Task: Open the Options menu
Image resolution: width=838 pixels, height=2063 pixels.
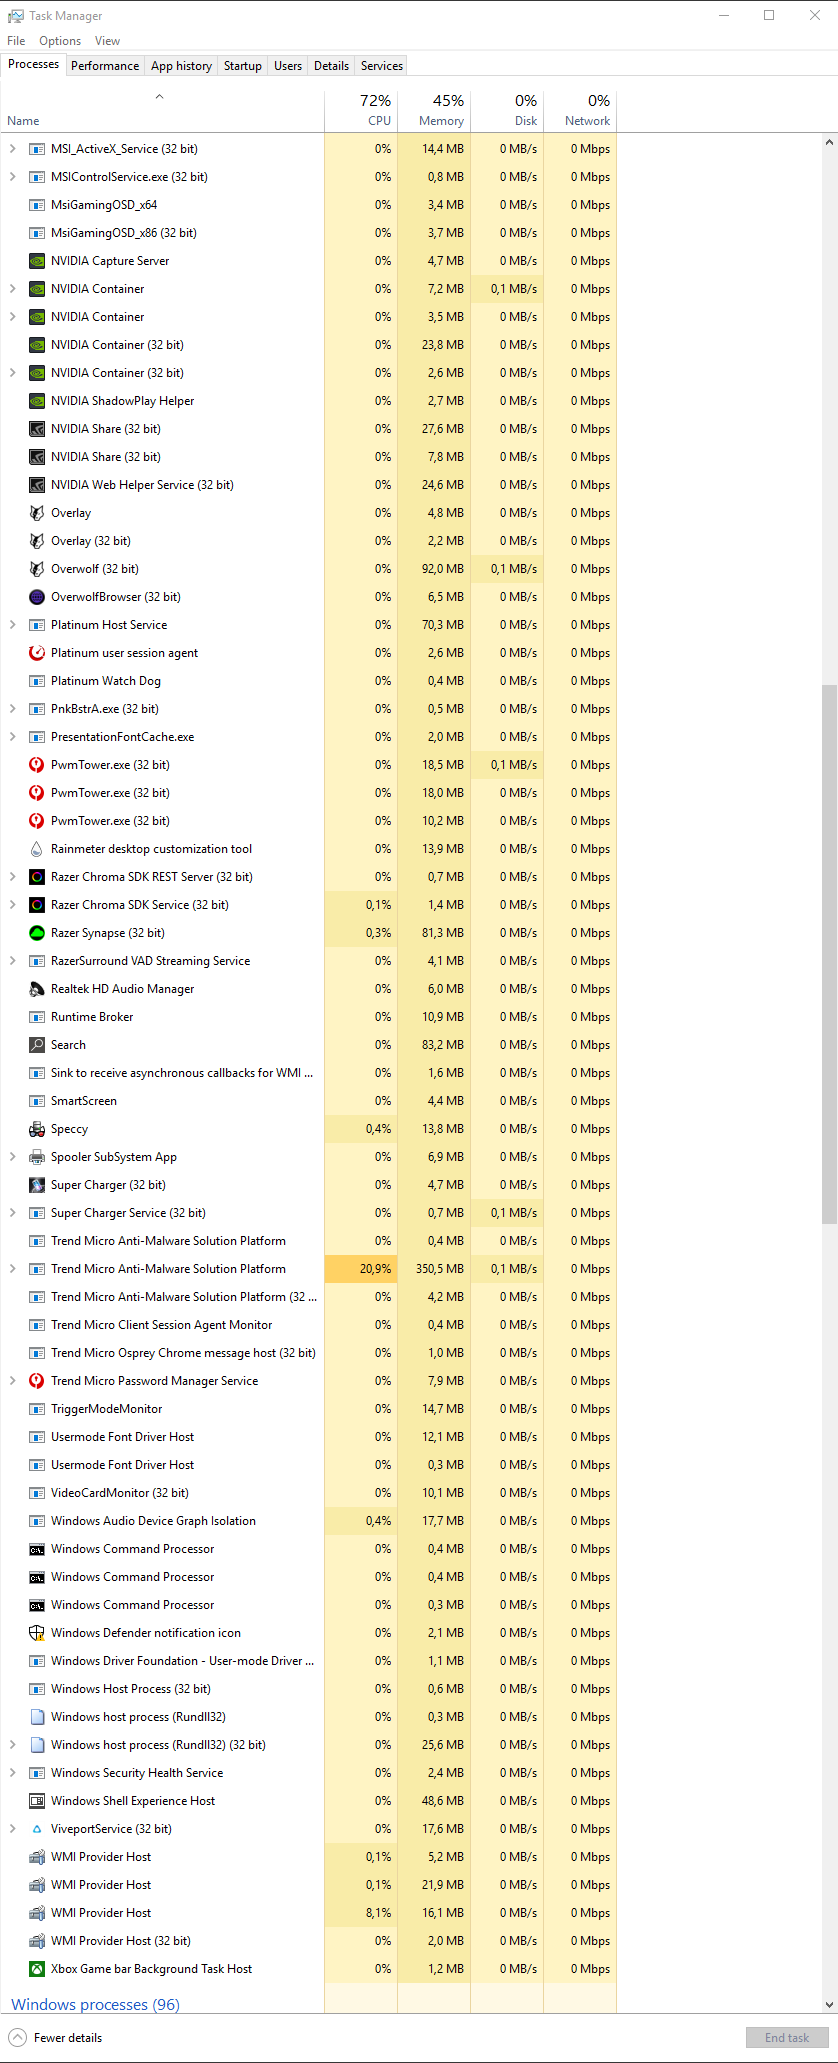Action: [x=60, y=41]
